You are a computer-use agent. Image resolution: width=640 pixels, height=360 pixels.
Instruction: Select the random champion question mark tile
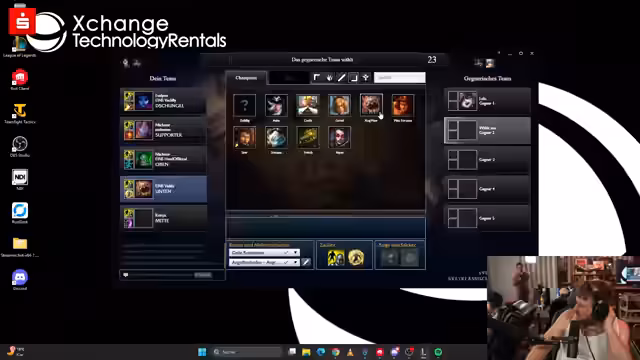click(x=244, y=105)
